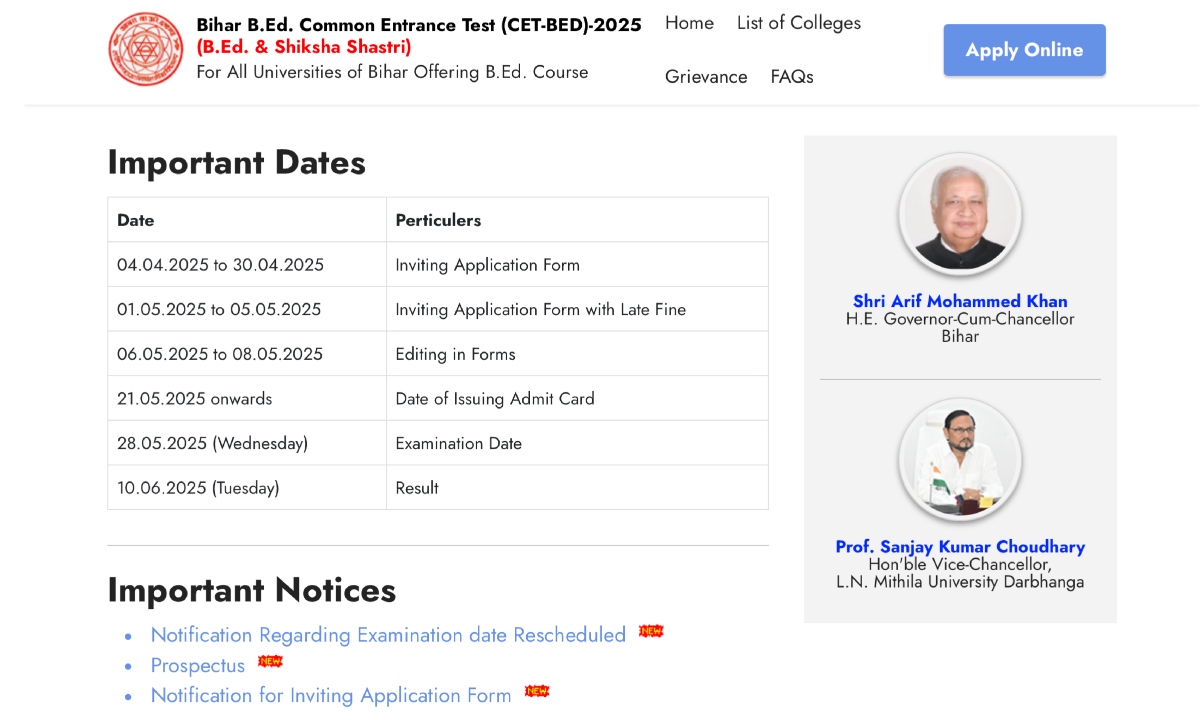Open Notification Regarding Examination date Rescheduled

coord(388,635)
